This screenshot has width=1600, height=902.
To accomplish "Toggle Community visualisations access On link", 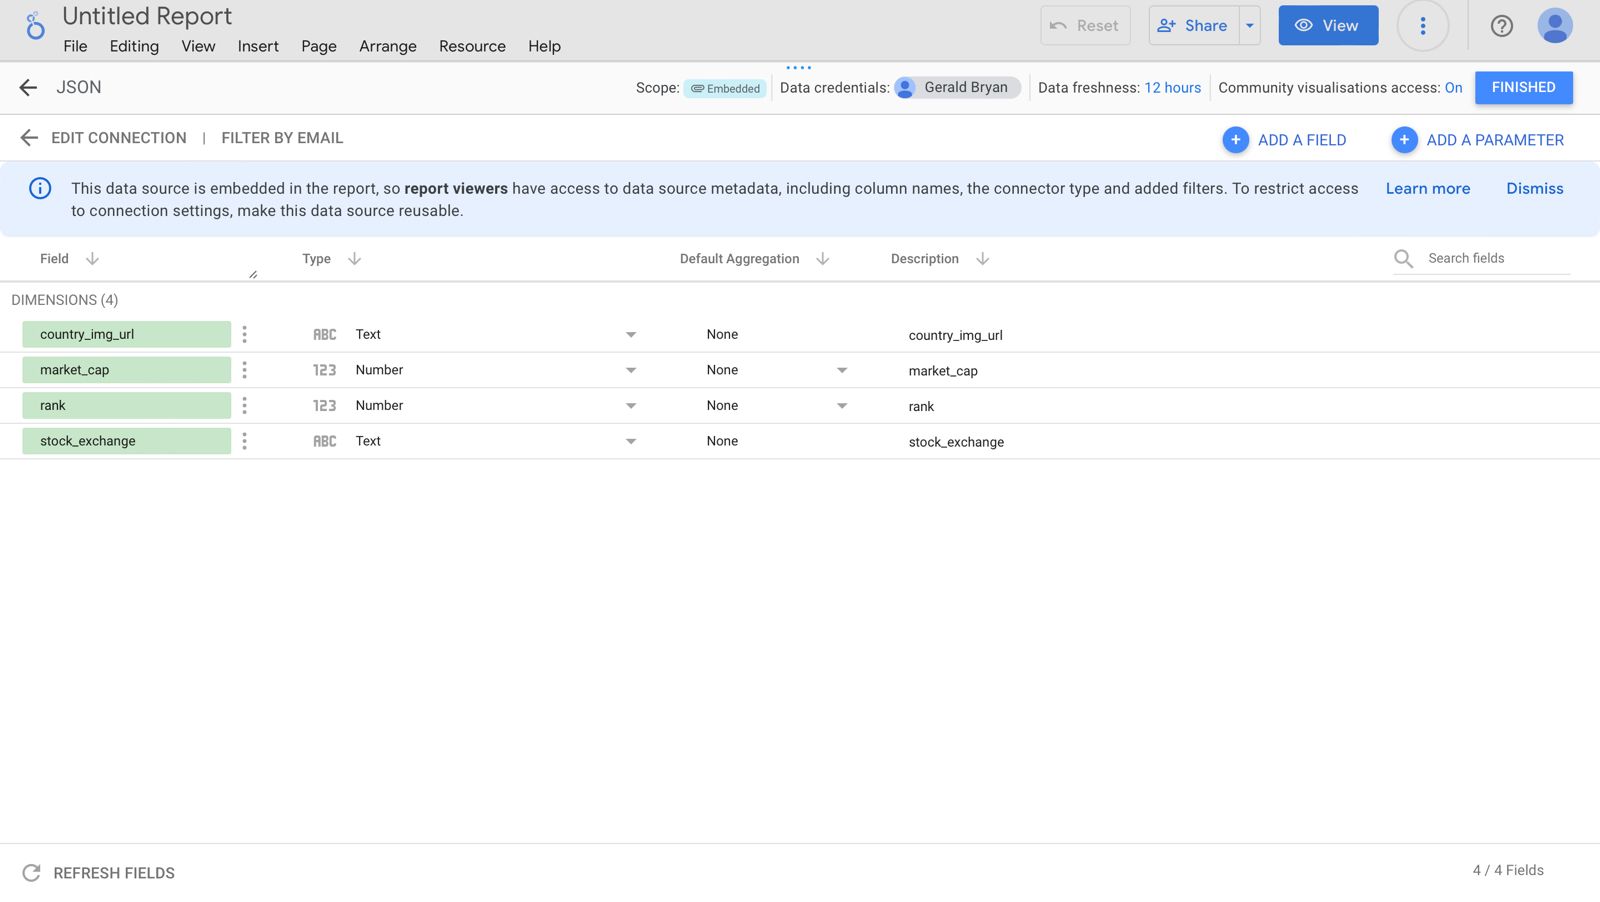I will pyautogui.click(x=1453, y=88).
